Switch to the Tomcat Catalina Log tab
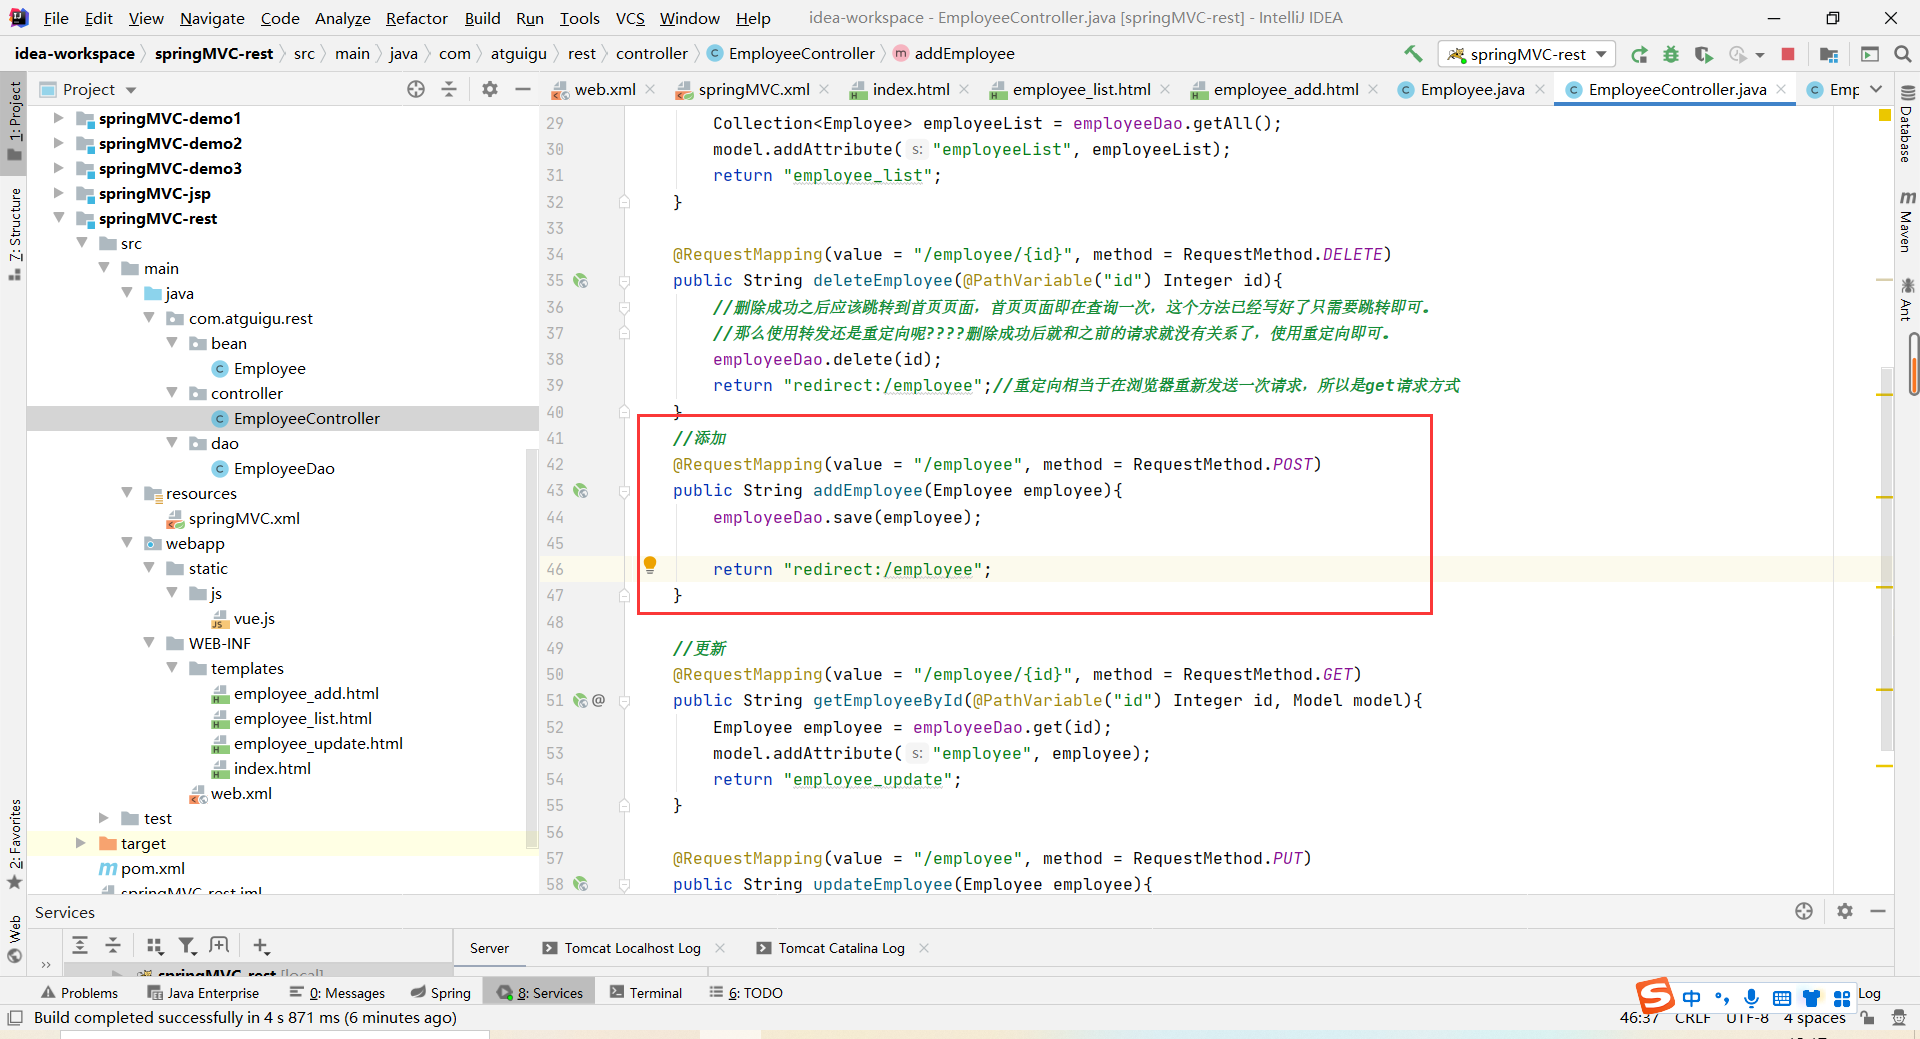The height and width of the screenshot is (1039, 1920). click(x=841, y=948)
